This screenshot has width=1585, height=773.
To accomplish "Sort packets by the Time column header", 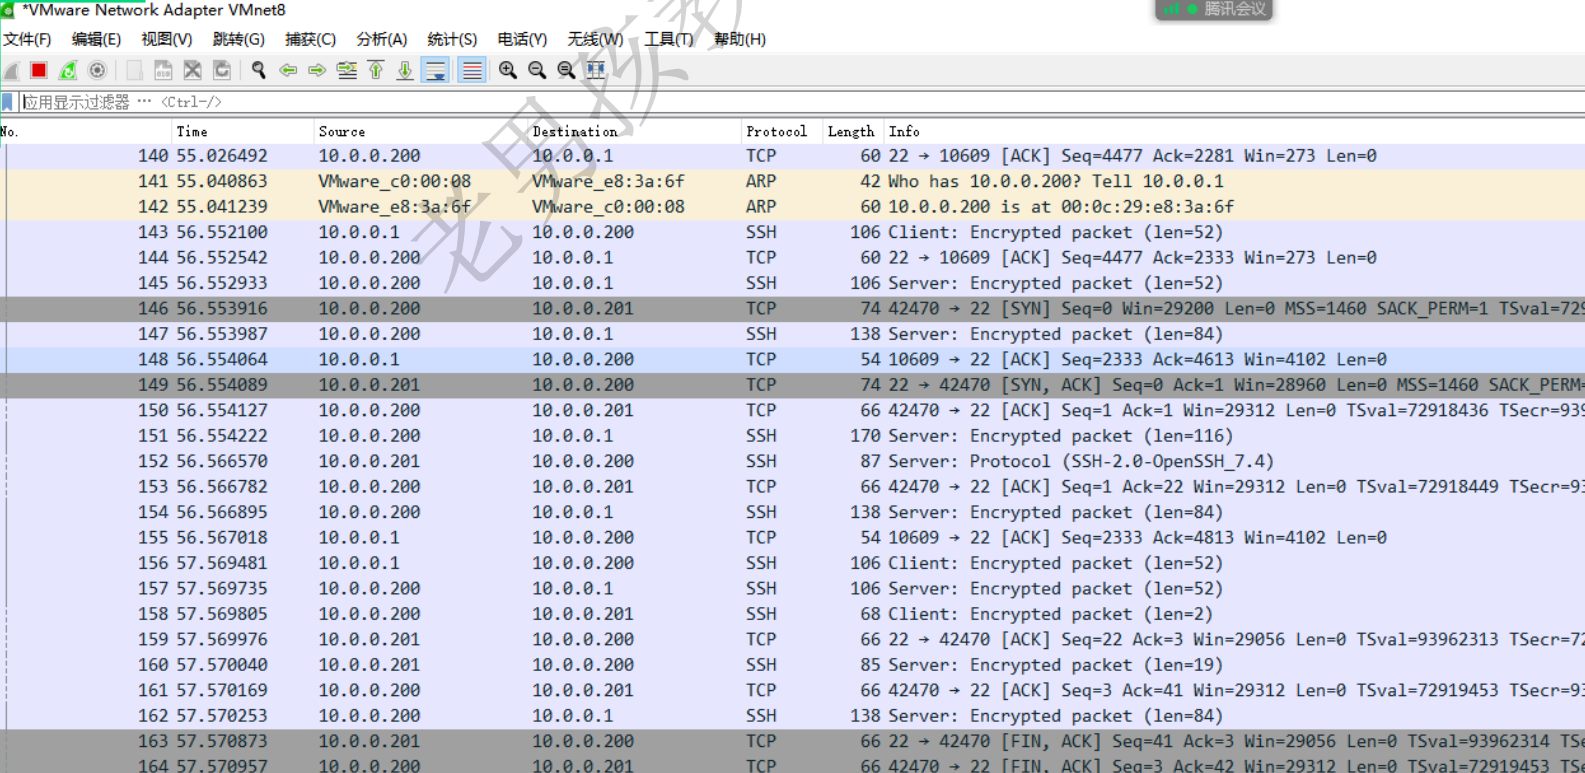I will click(242, 131).
